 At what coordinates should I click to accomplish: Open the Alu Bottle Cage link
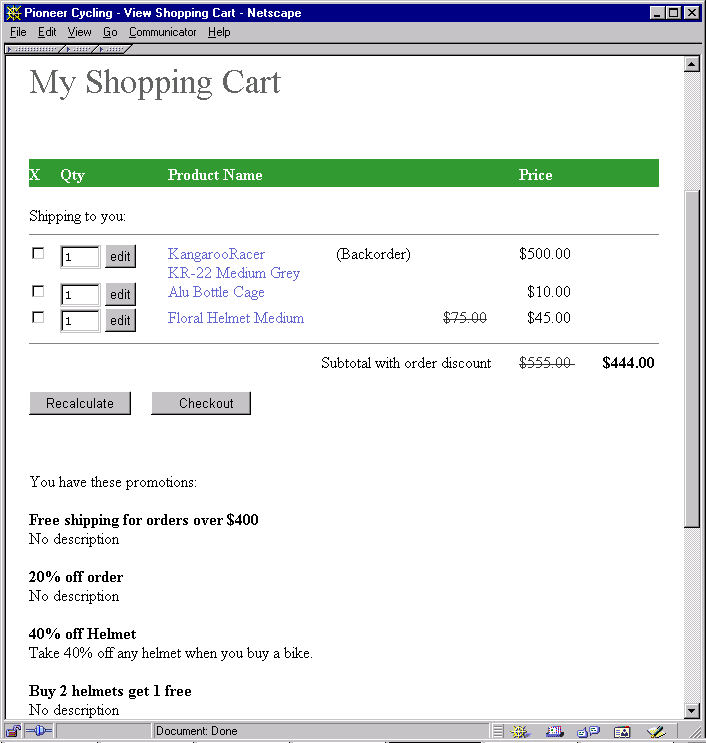[216, 292]
